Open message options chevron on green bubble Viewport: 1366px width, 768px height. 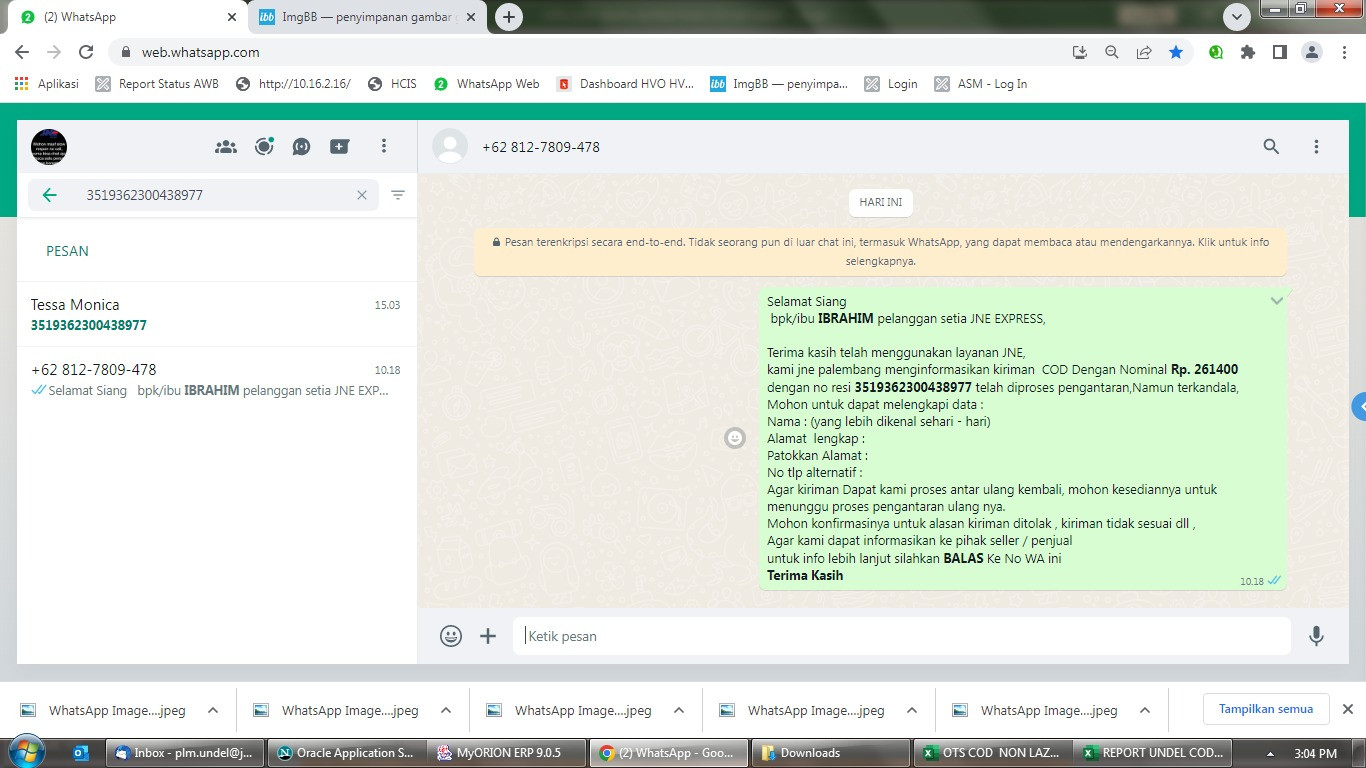(x=1277, y=301)
